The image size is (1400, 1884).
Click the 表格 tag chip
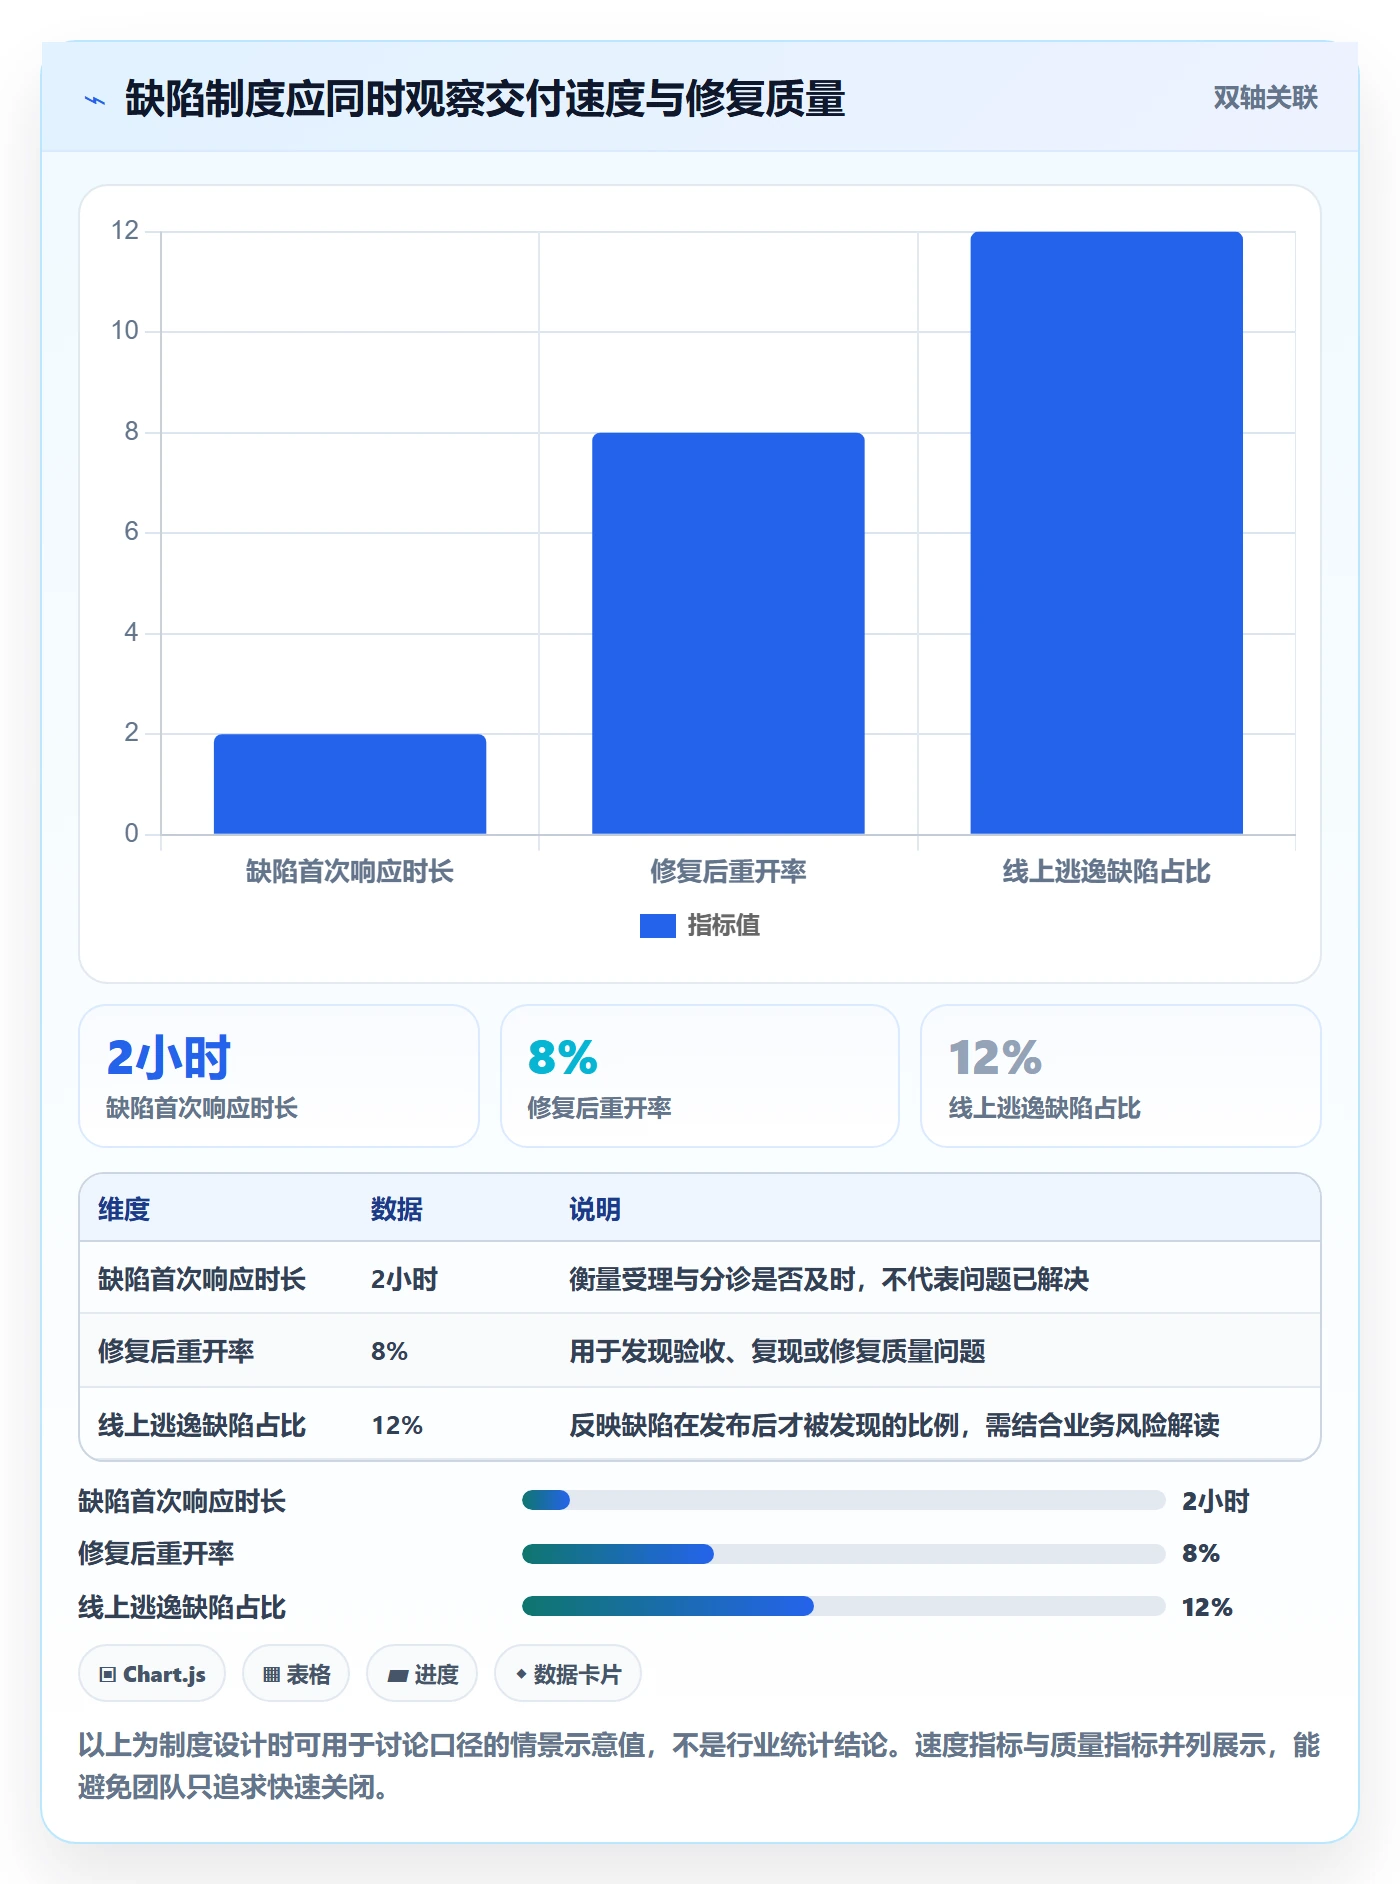(x=296, y=1674)
